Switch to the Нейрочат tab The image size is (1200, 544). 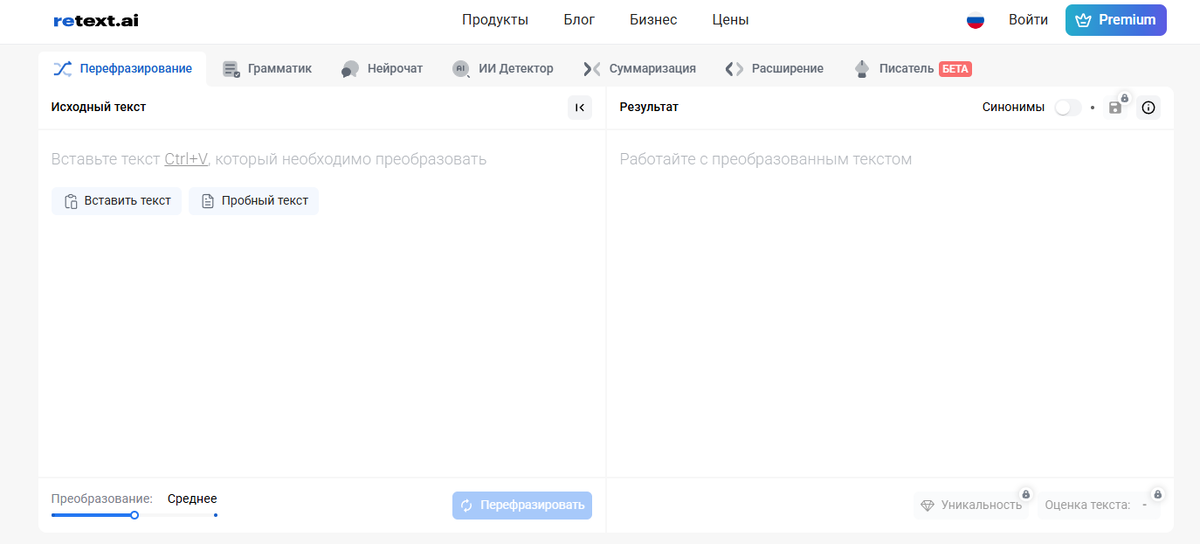click(382, 69)
